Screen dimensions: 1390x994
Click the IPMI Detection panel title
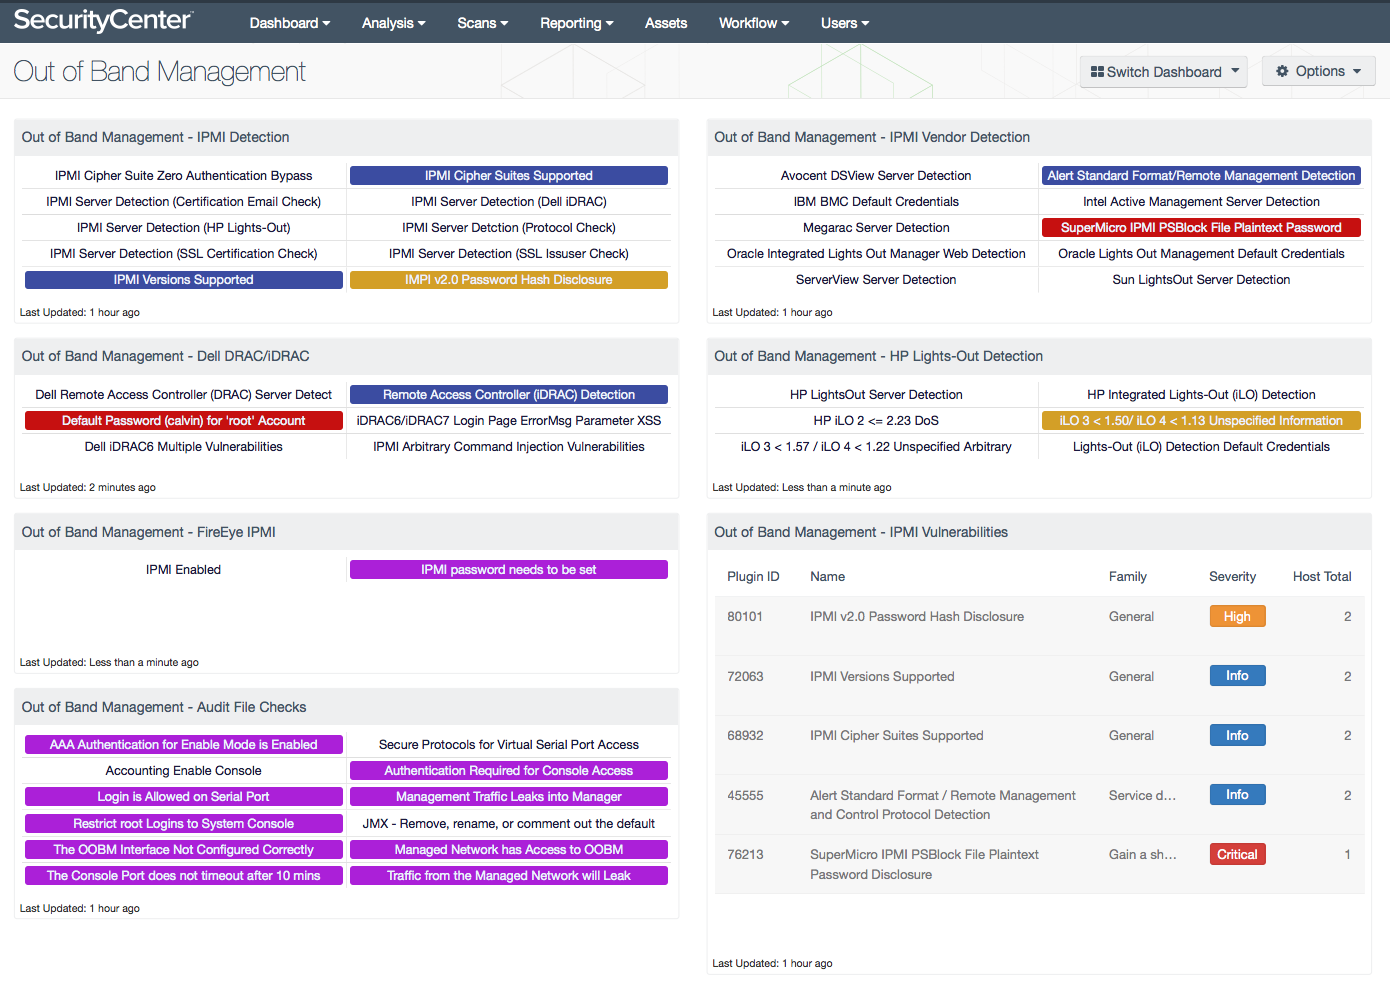tap(155, 138)
